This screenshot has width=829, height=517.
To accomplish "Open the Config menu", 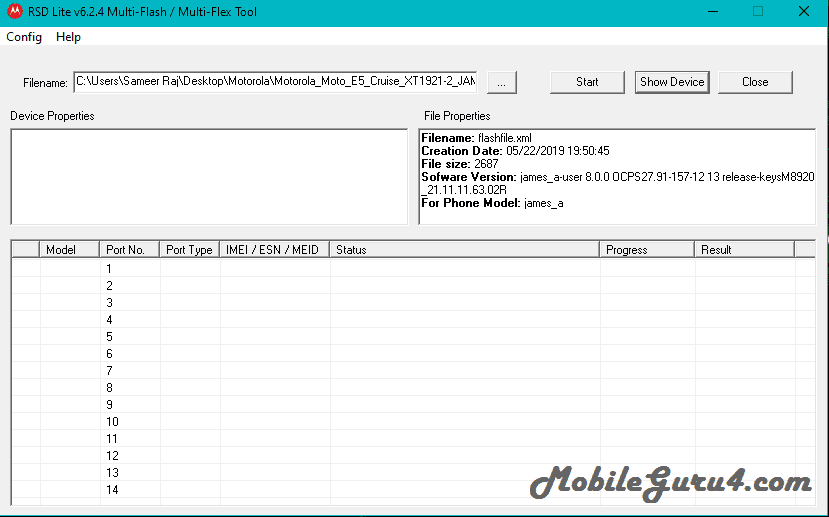I will [24, 37].
